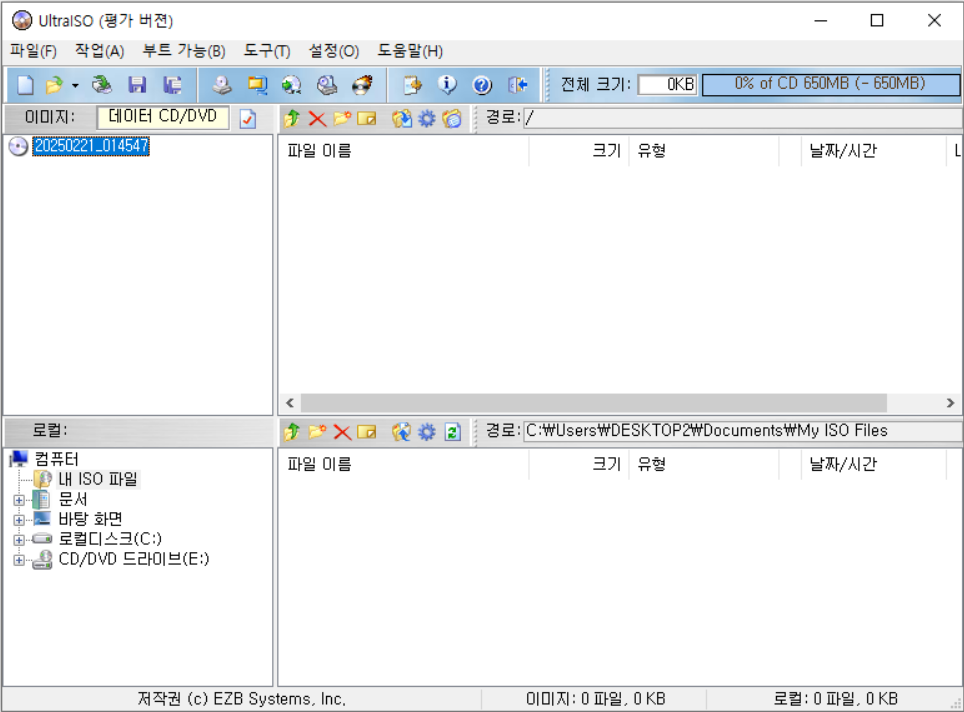Select 로컬디스크(C:) in local tree

point(110,539)
